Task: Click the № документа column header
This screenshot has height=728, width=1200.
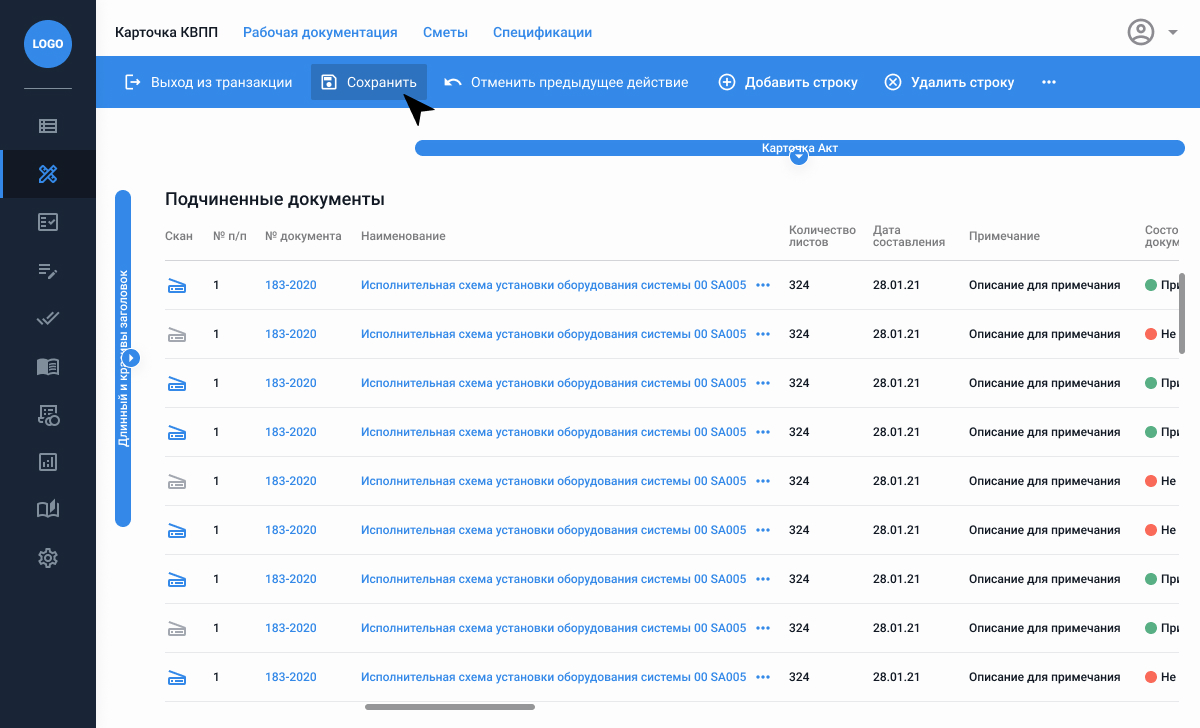Action: [303, 236]
